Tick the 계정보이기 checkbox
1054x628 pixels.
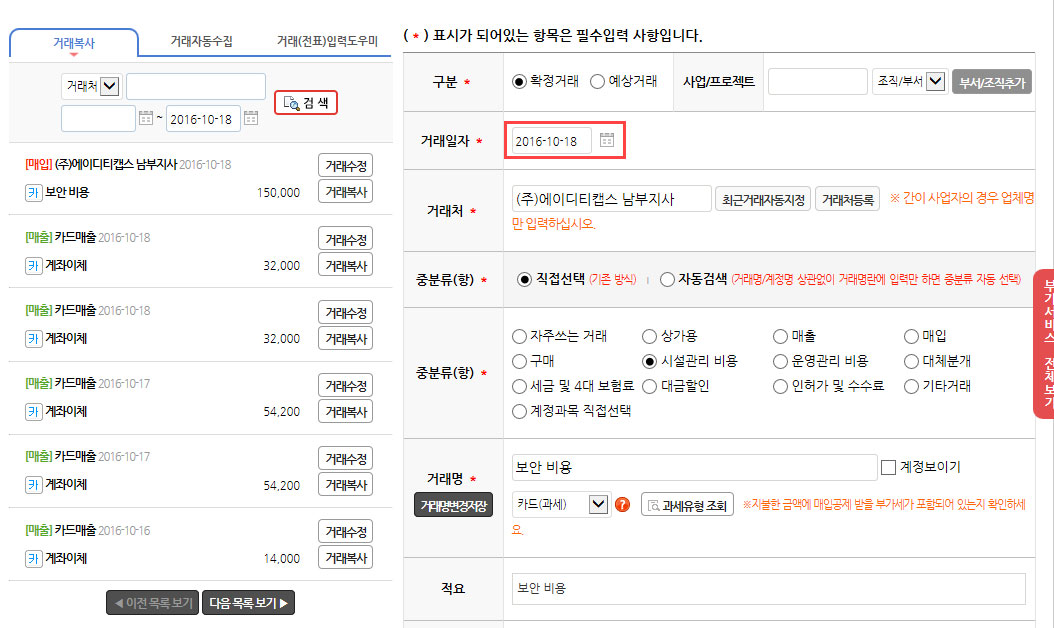coord(888,467)
